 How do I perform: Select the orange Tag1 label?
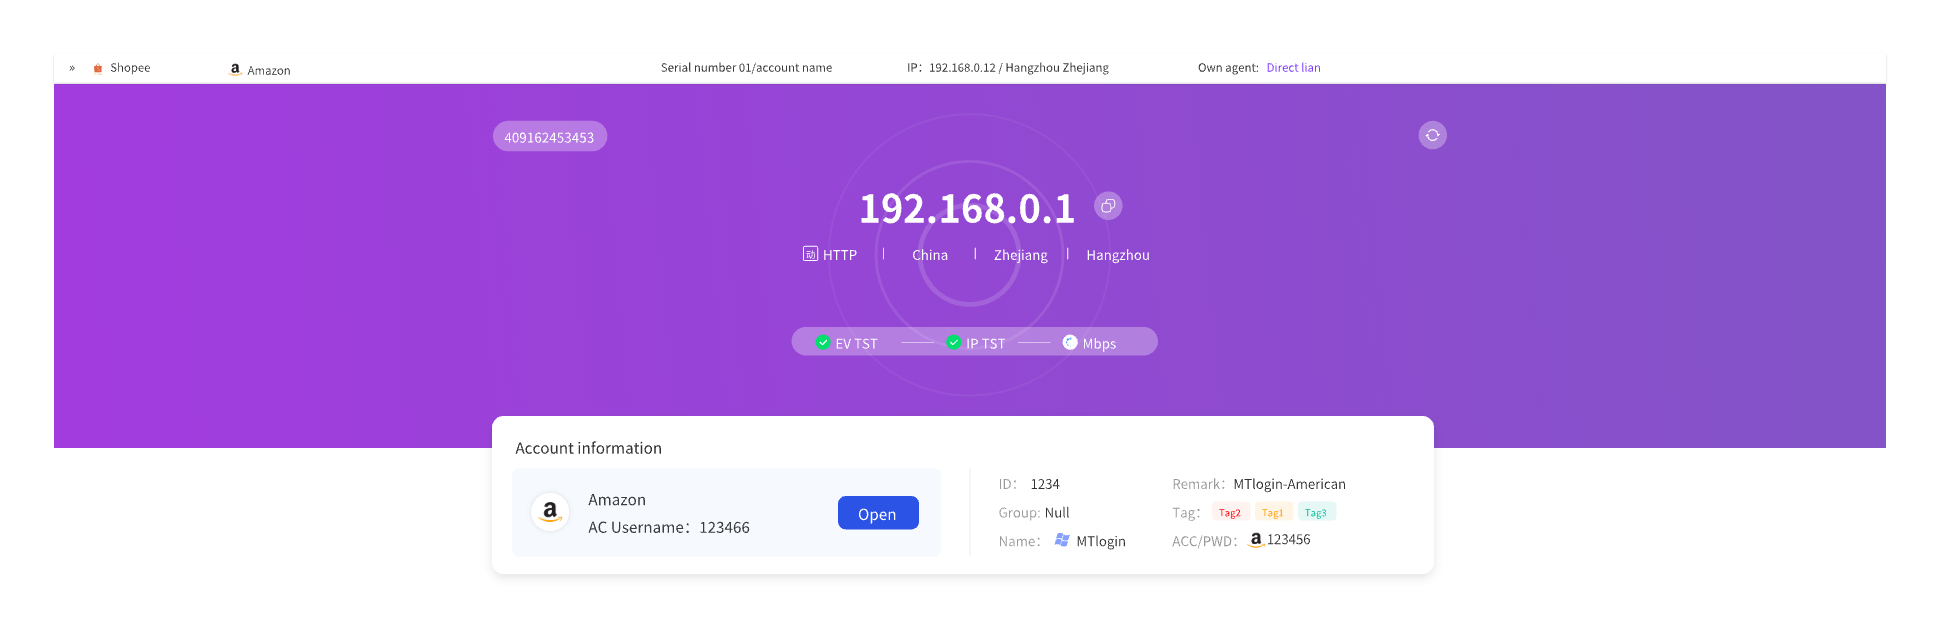[x=1272, y=512]
